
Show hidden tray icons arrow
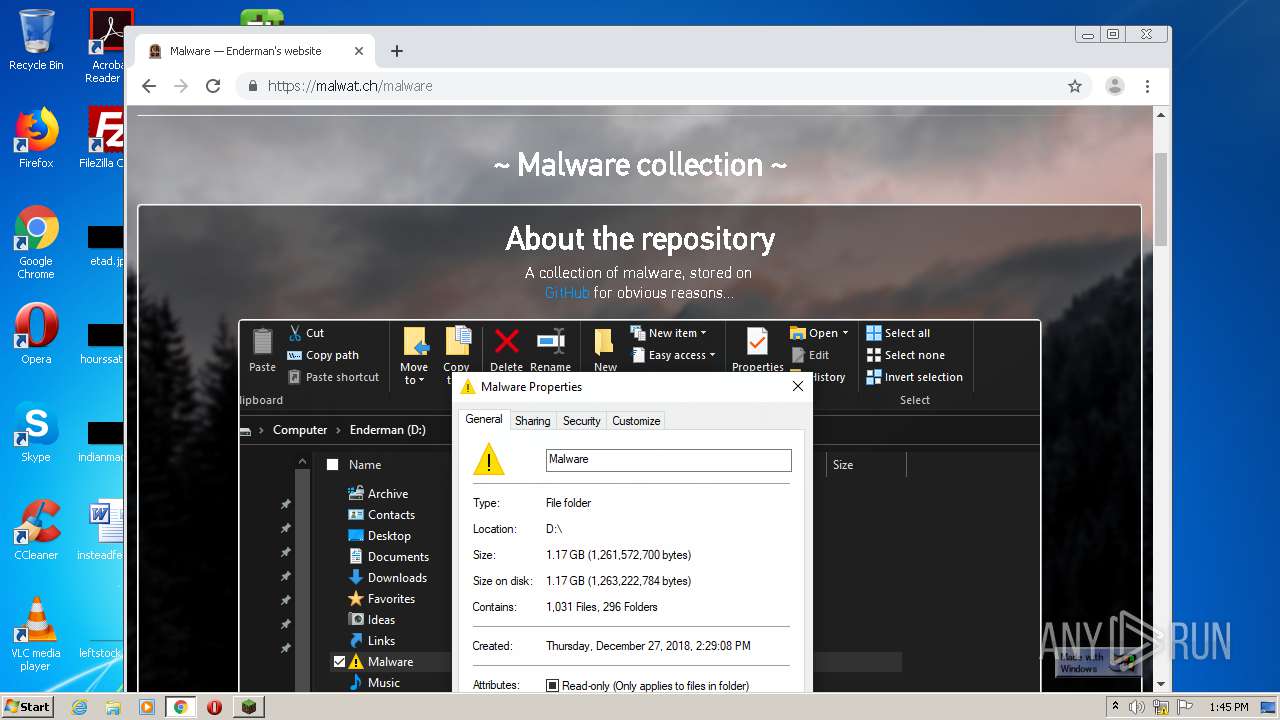click(x=1115, y=707)
